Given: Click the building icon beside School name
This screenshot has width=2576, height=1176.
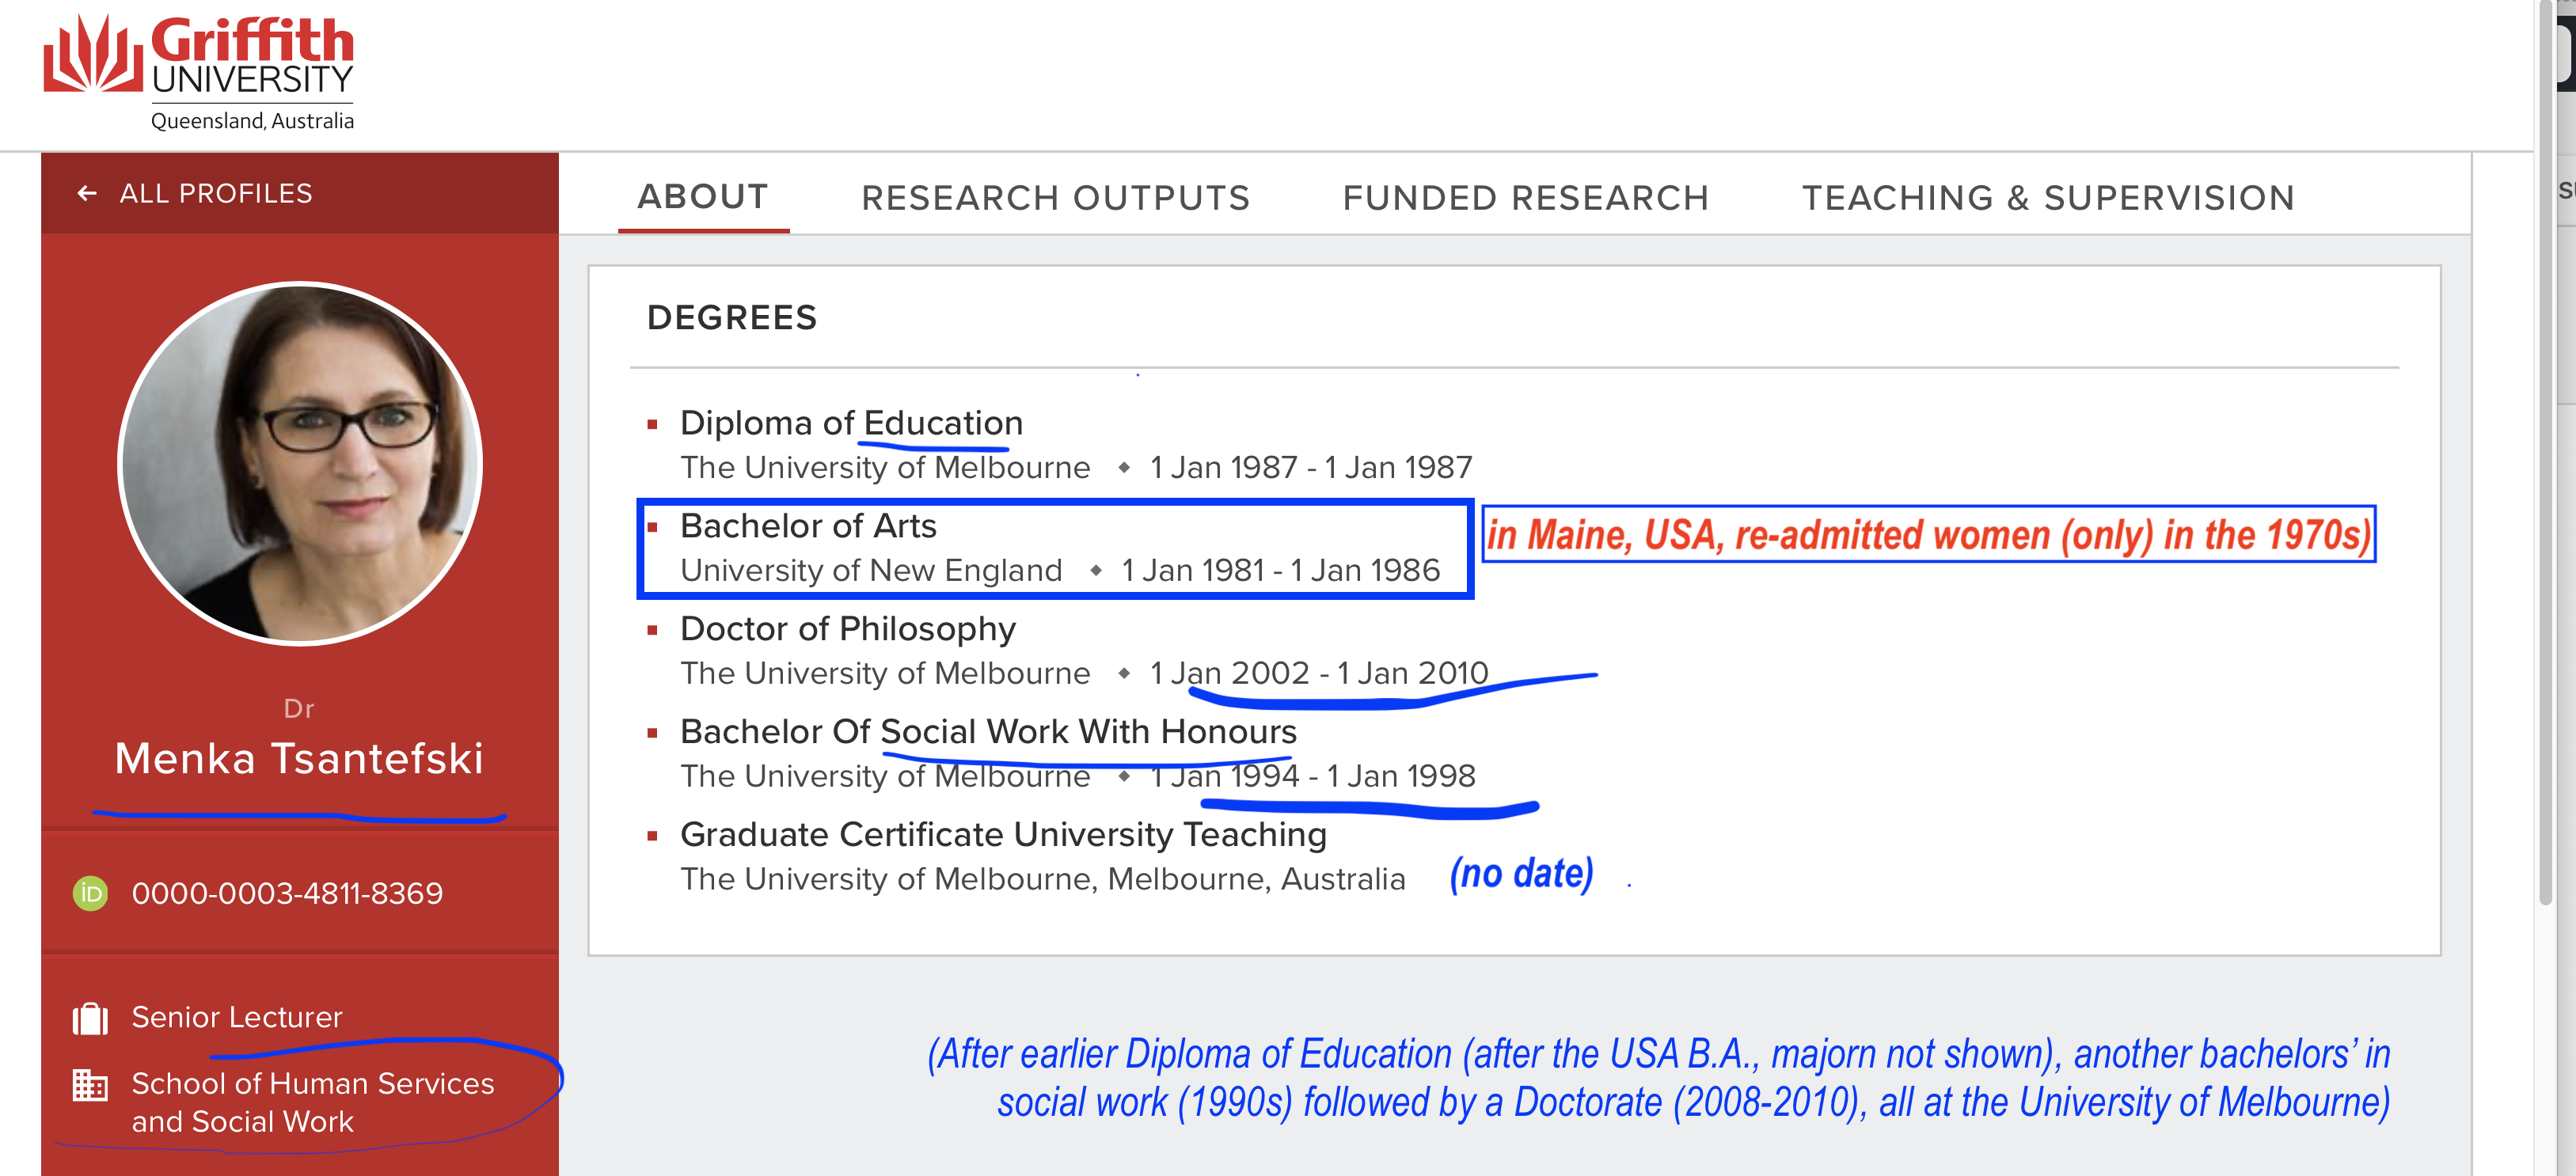Looking at the screenshot, I should click(x=90, y=1085).
